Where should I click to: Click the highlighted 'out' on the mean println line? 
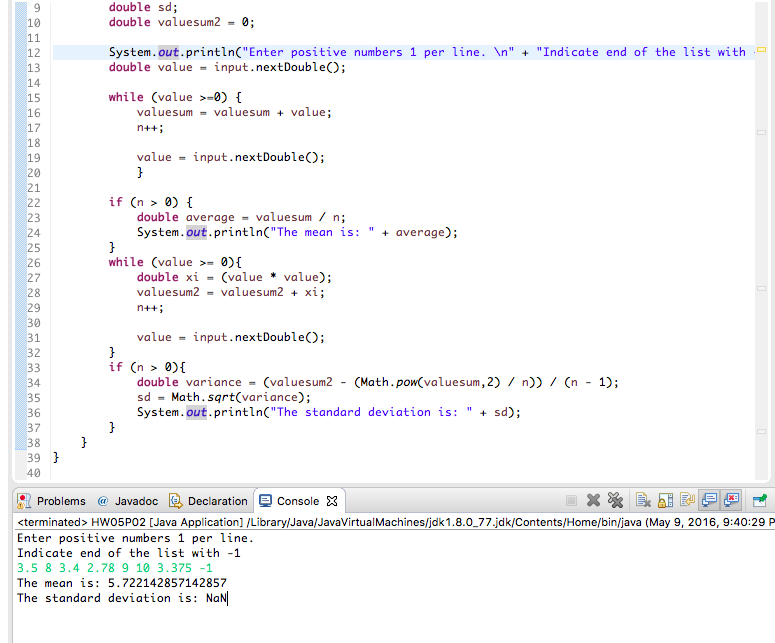tap(195, 232)
